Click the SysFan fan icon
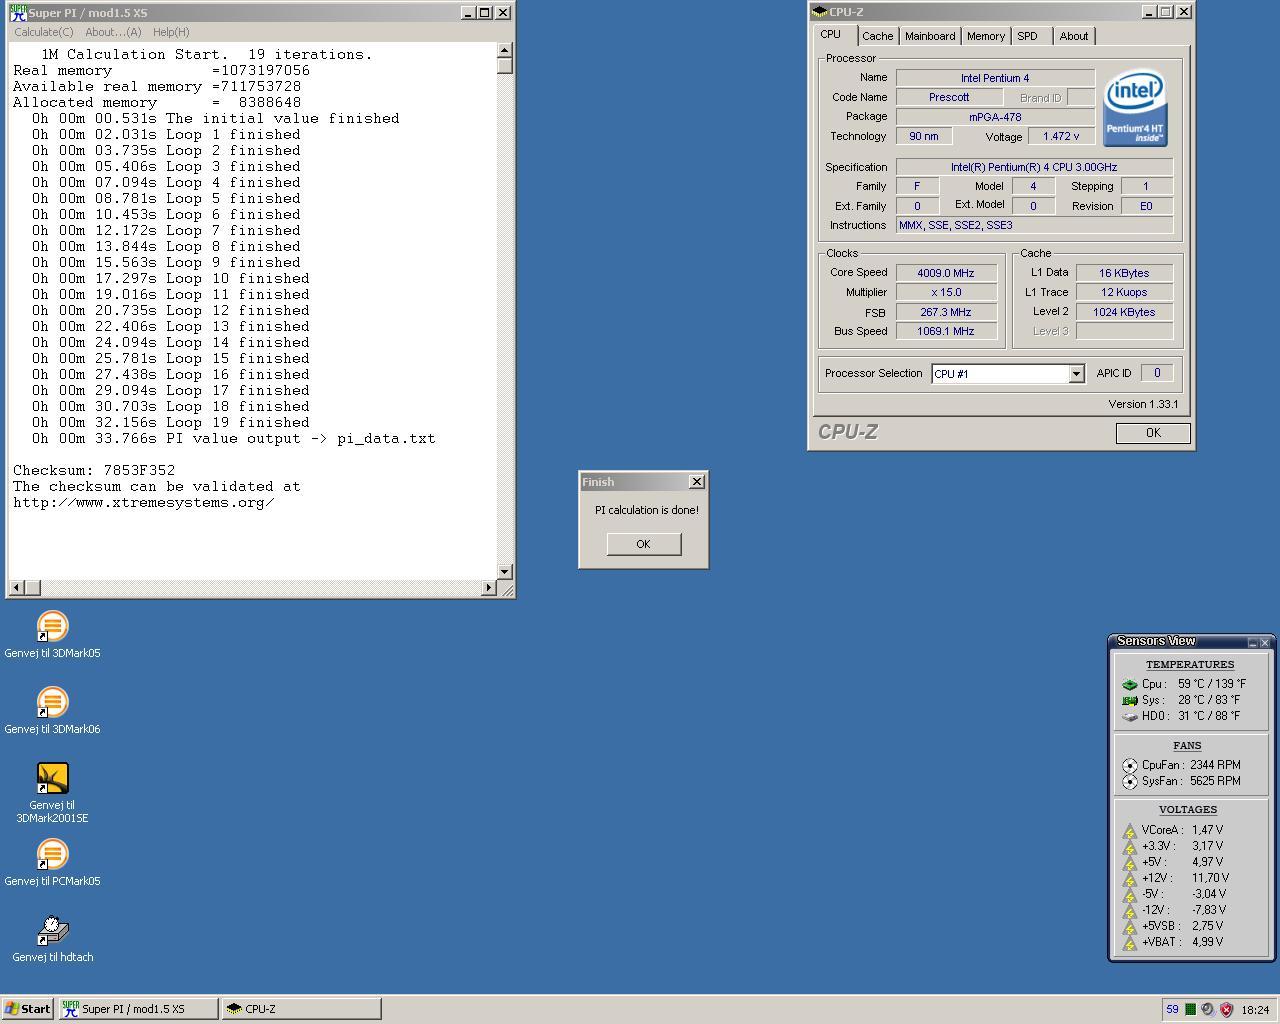 pyautogui.click(x=1130, y=782)
